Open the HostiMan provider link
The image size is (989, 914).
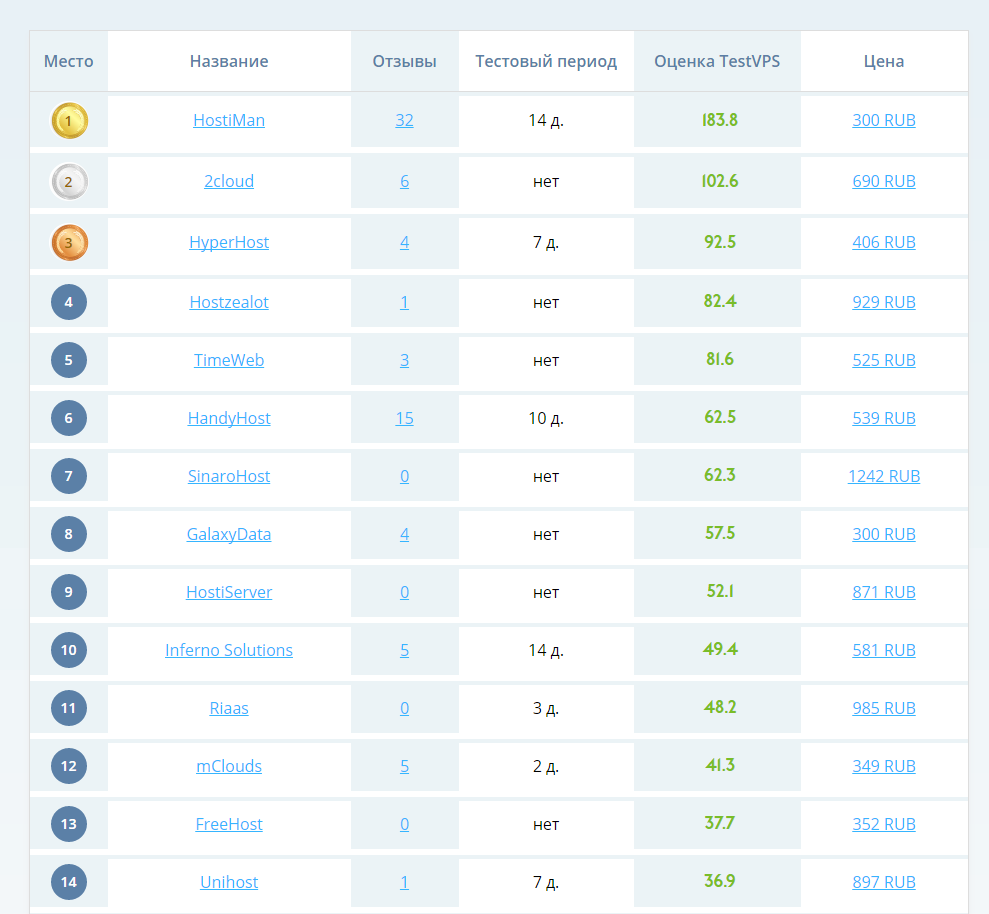tap(229, 120)
